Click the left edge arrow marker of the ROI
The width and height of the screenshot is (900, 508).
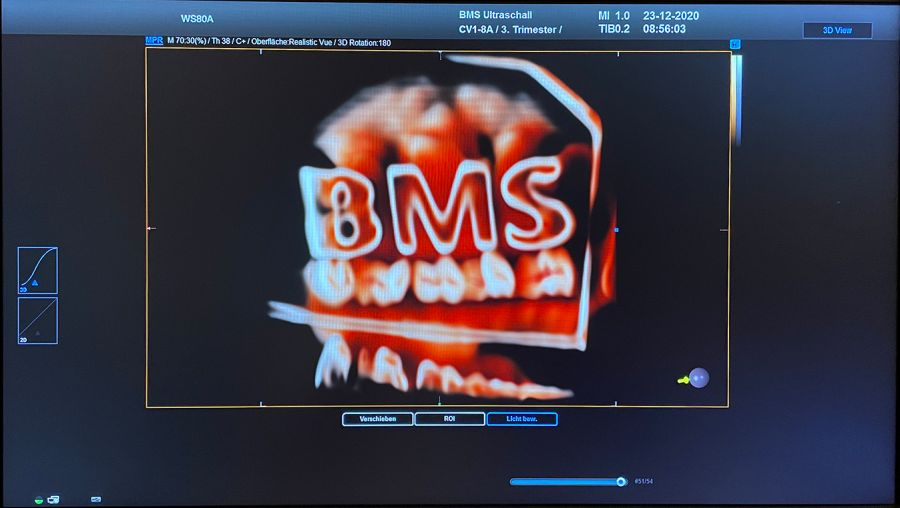pyautogui.click(x=151, y=228)
